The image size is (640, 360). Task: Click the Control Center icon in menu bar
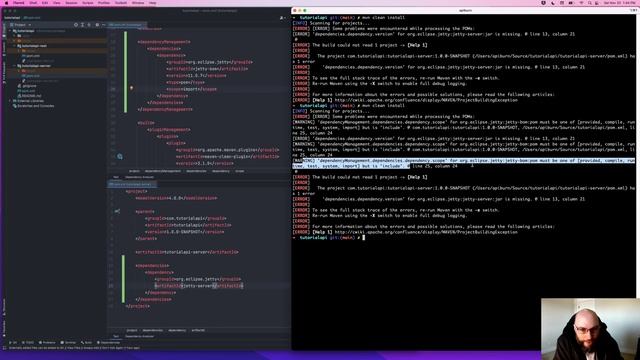click(597, 3)
